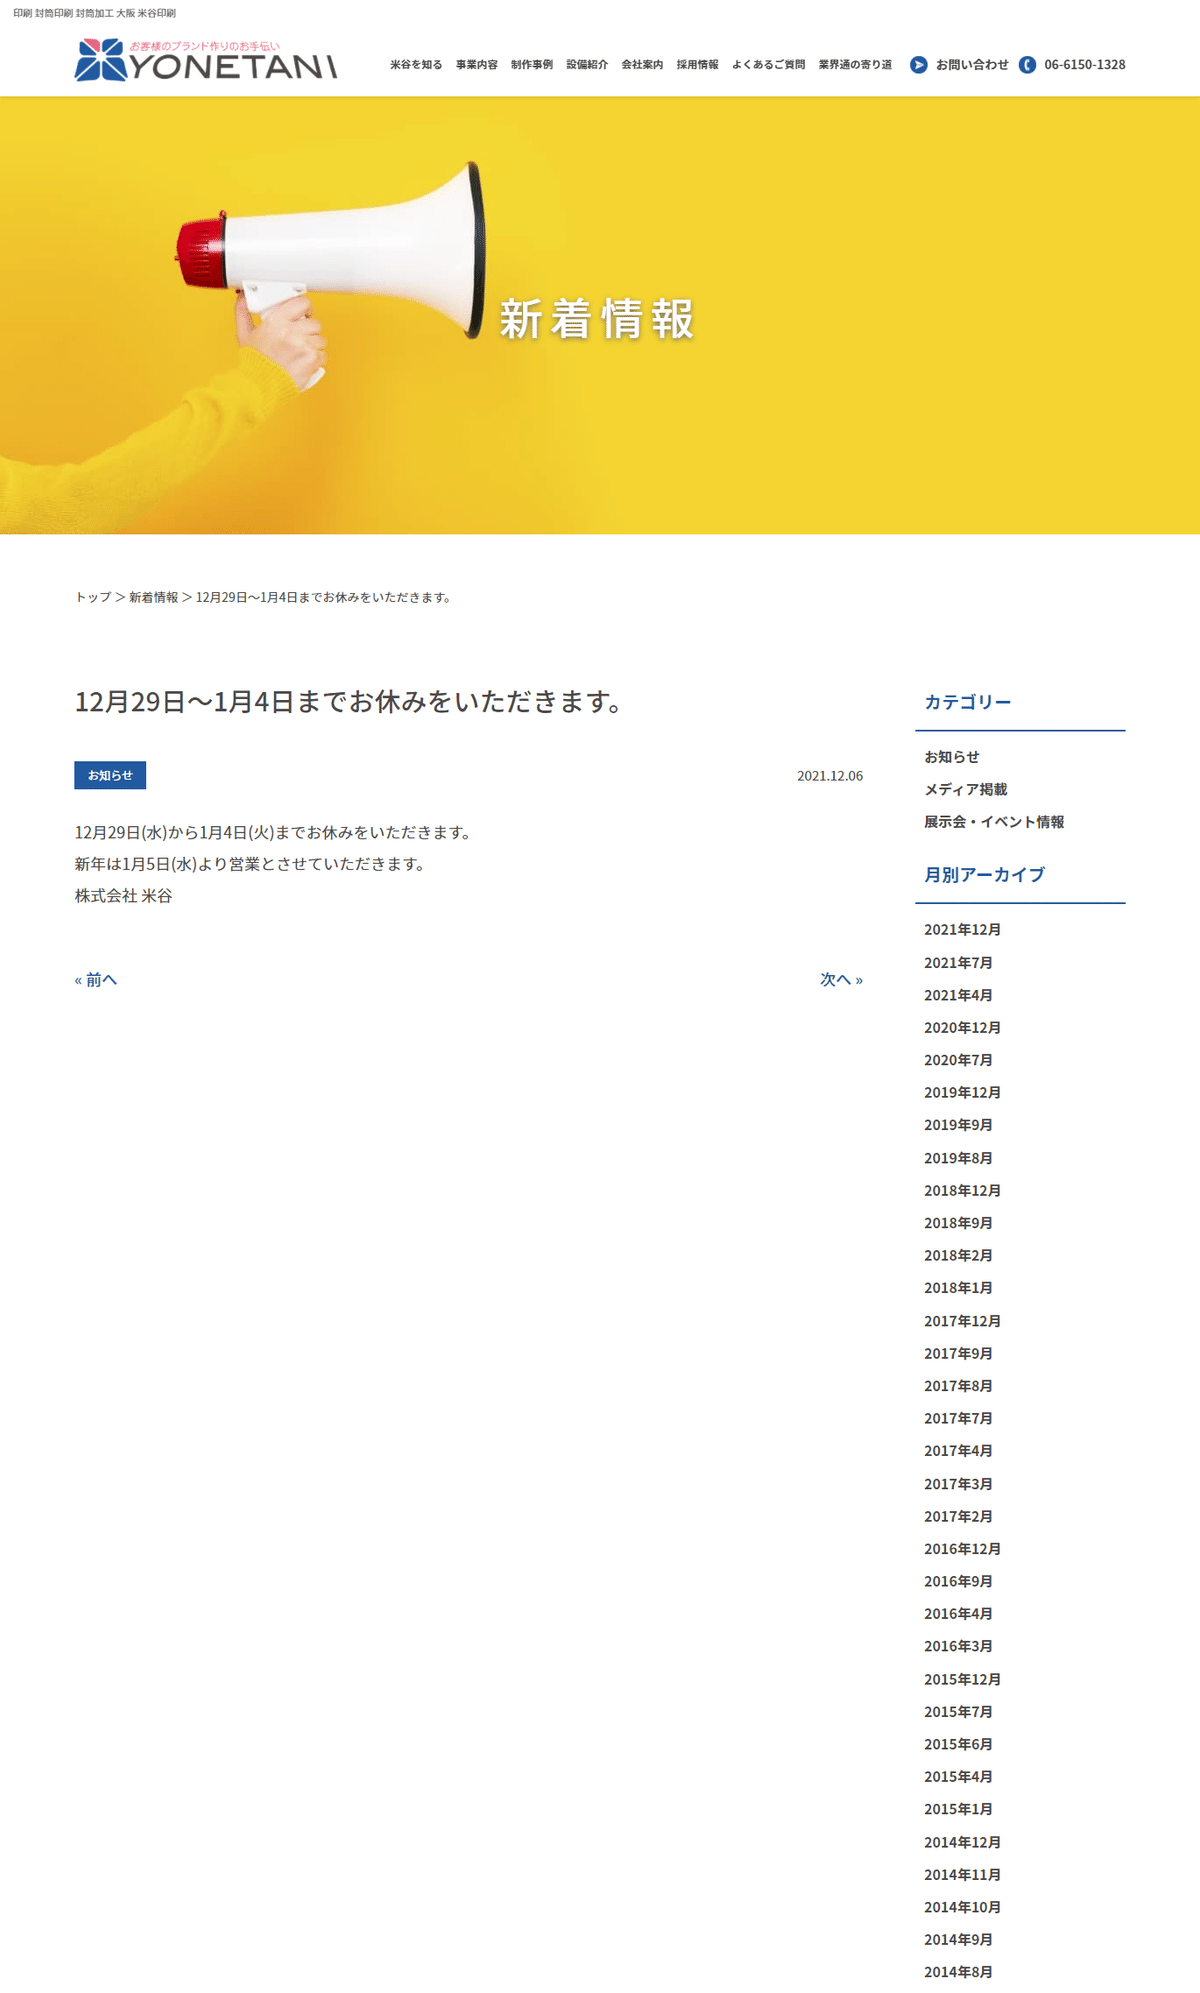Viewport: 1200px width, 1993px height.
Task: Open the 2021年4月 archive
Action: [x=958, y=995]
